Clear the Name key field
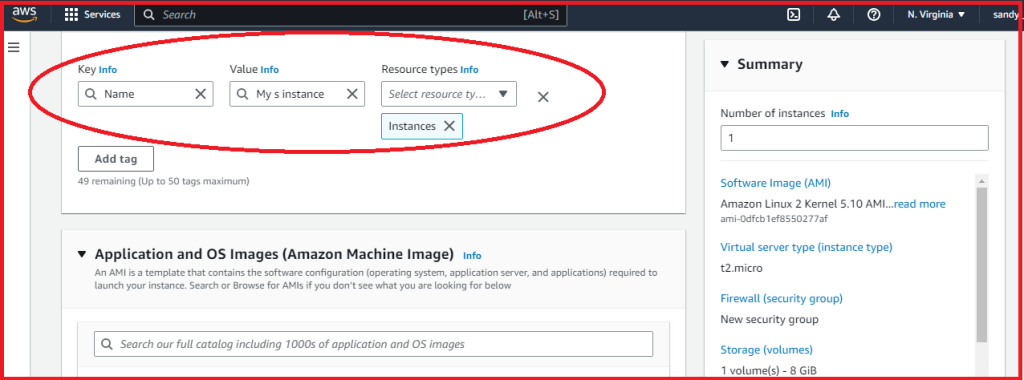 pos(200,94)
